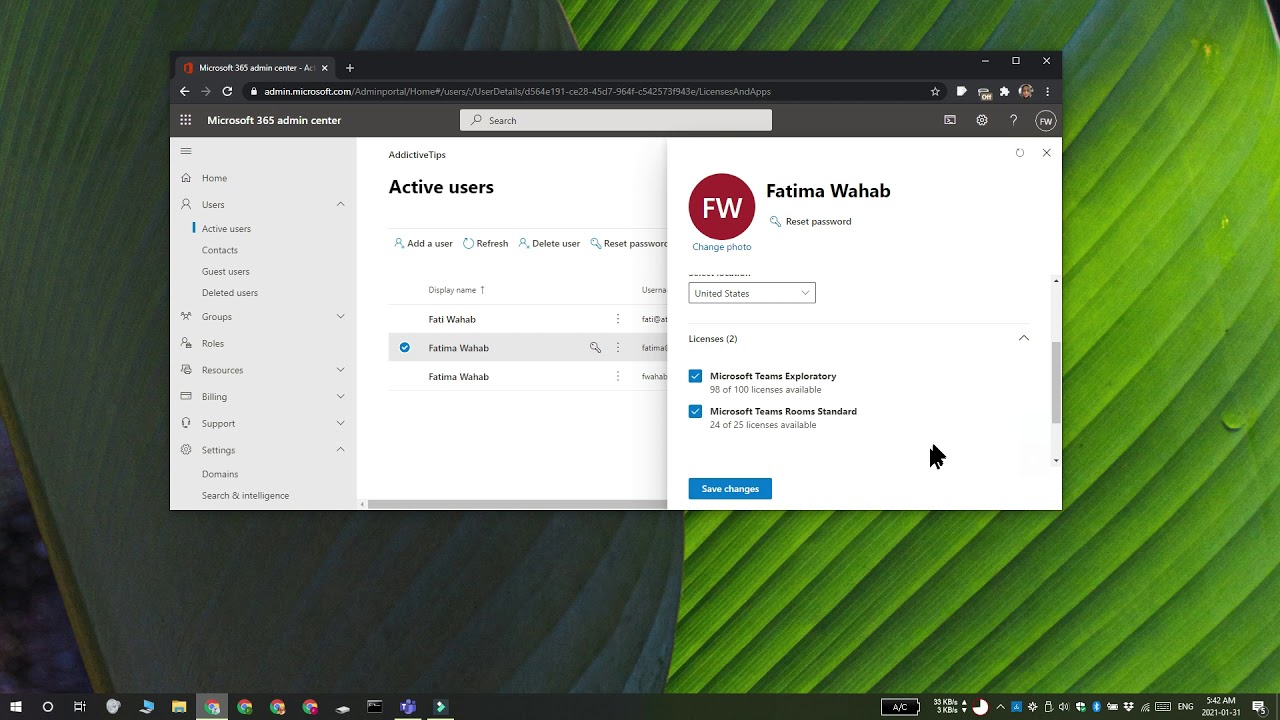The height and width of the screenshot is (720, 1280).
Task: Click the details panel vertical scrollbar
Action: [x=1056, y=382]
